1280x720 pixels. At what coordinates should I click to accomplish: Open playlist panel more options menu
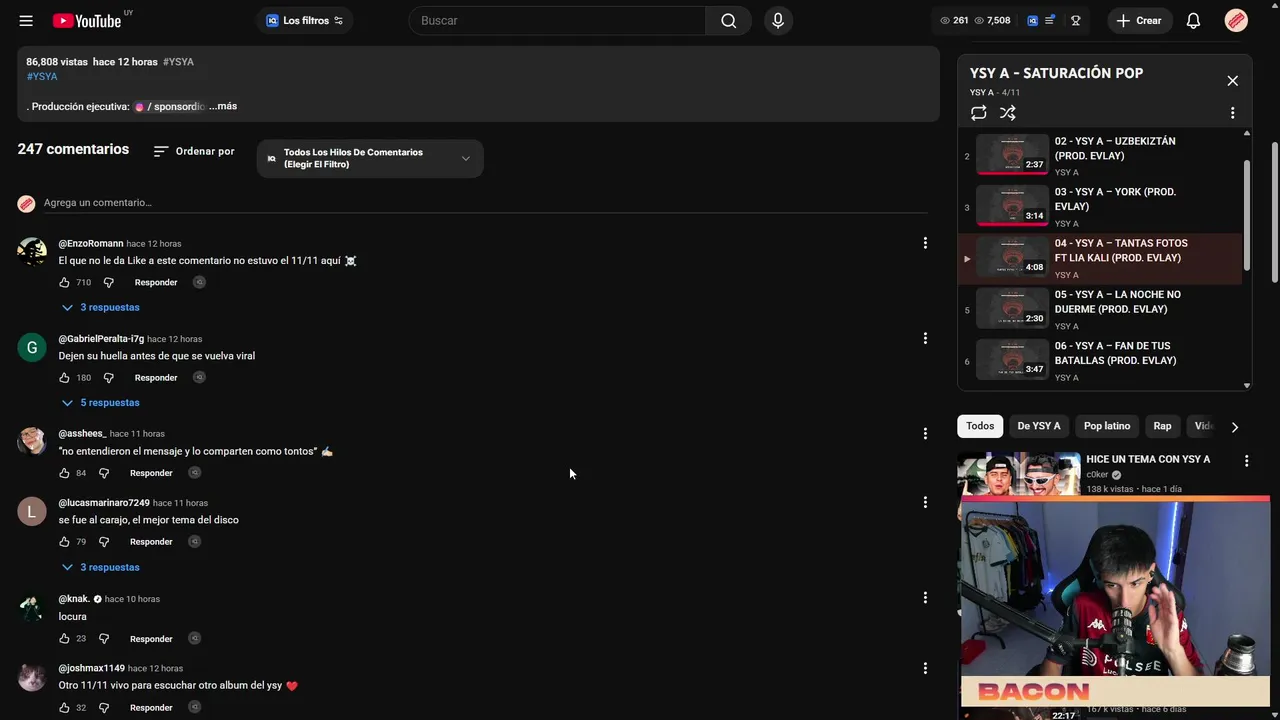(1232, 113)
